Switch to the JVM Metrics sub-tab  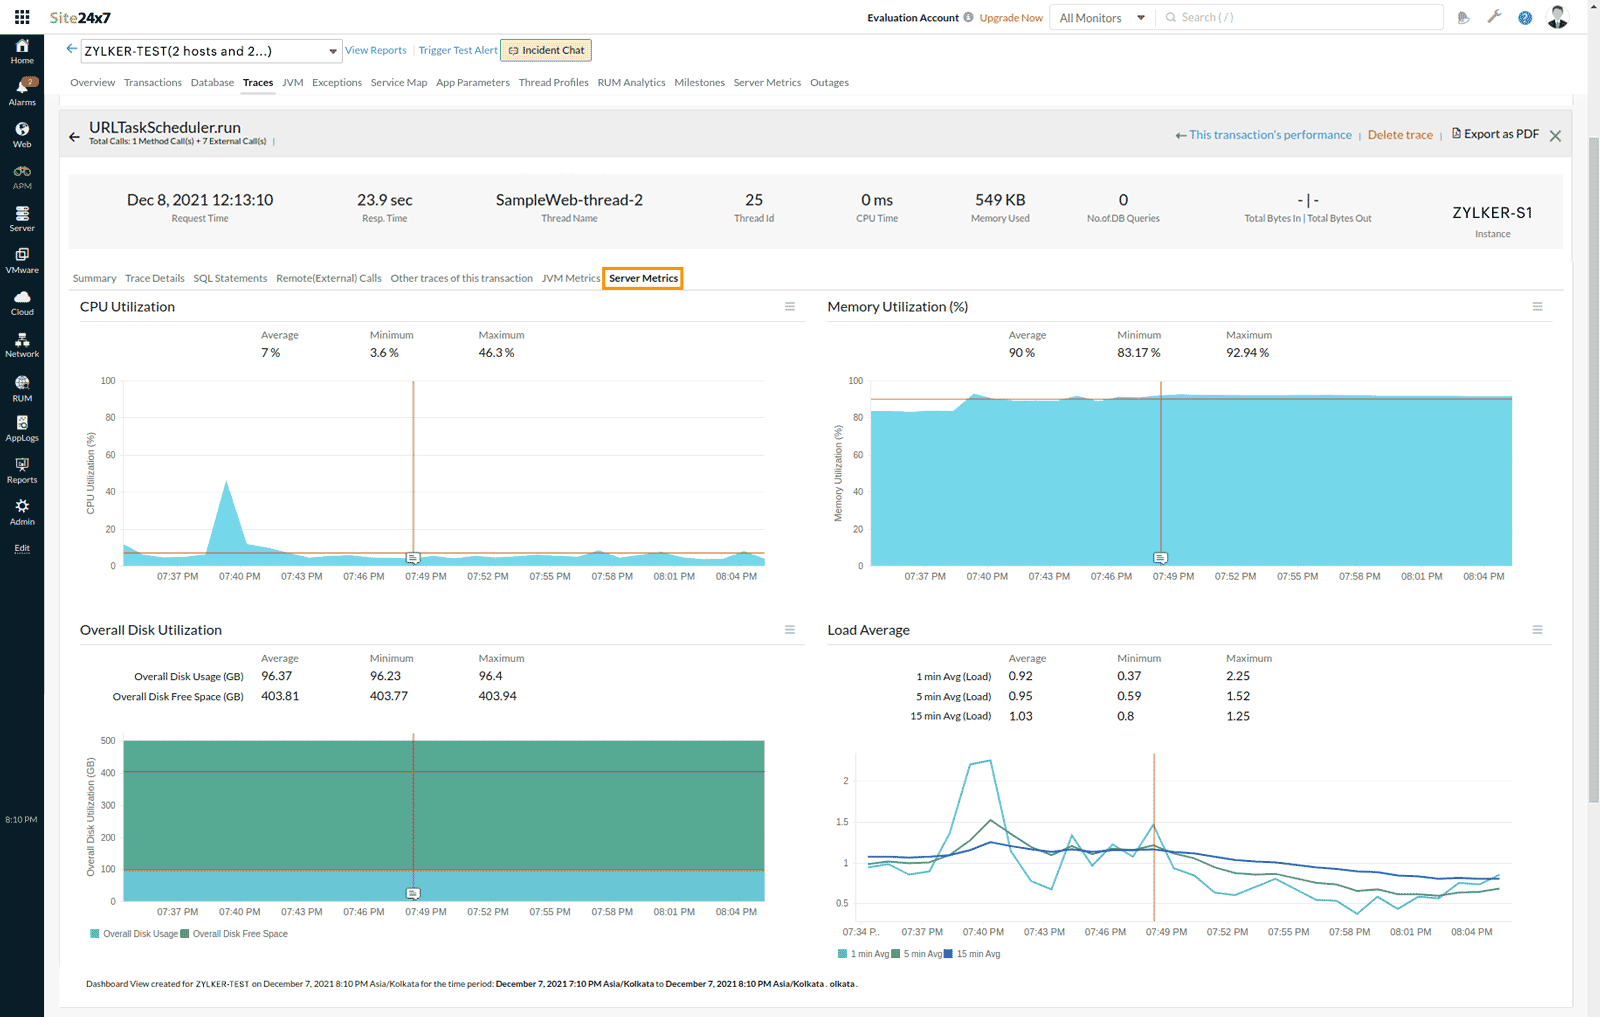click(571, 278)
